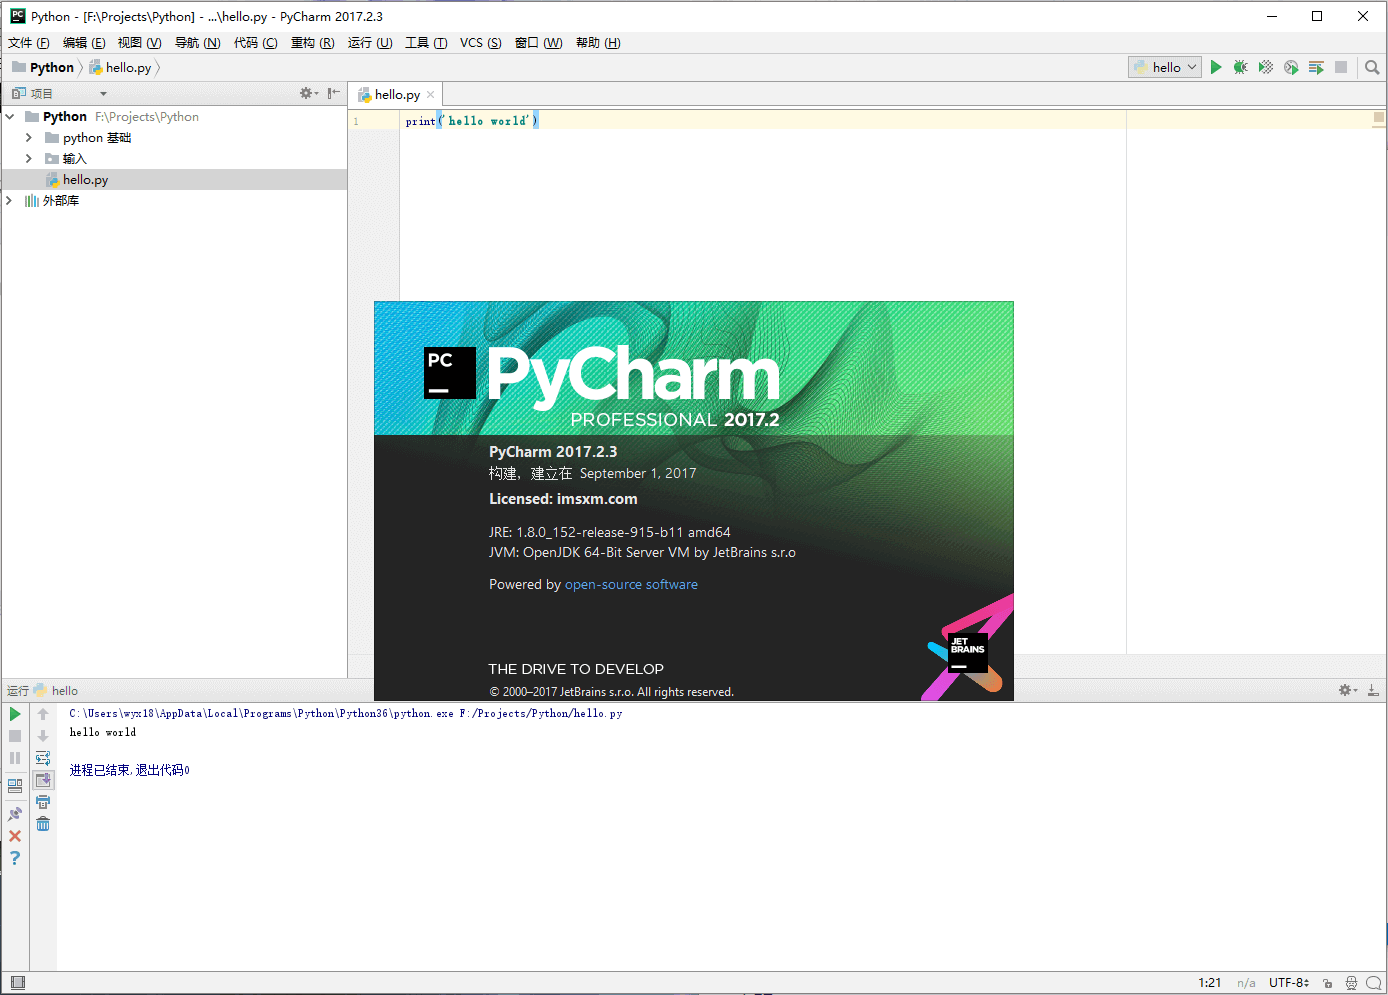Open the Hector inspector icon in status bar
This screenshot has height=995, width=1388.
[x=1351, y=983]
